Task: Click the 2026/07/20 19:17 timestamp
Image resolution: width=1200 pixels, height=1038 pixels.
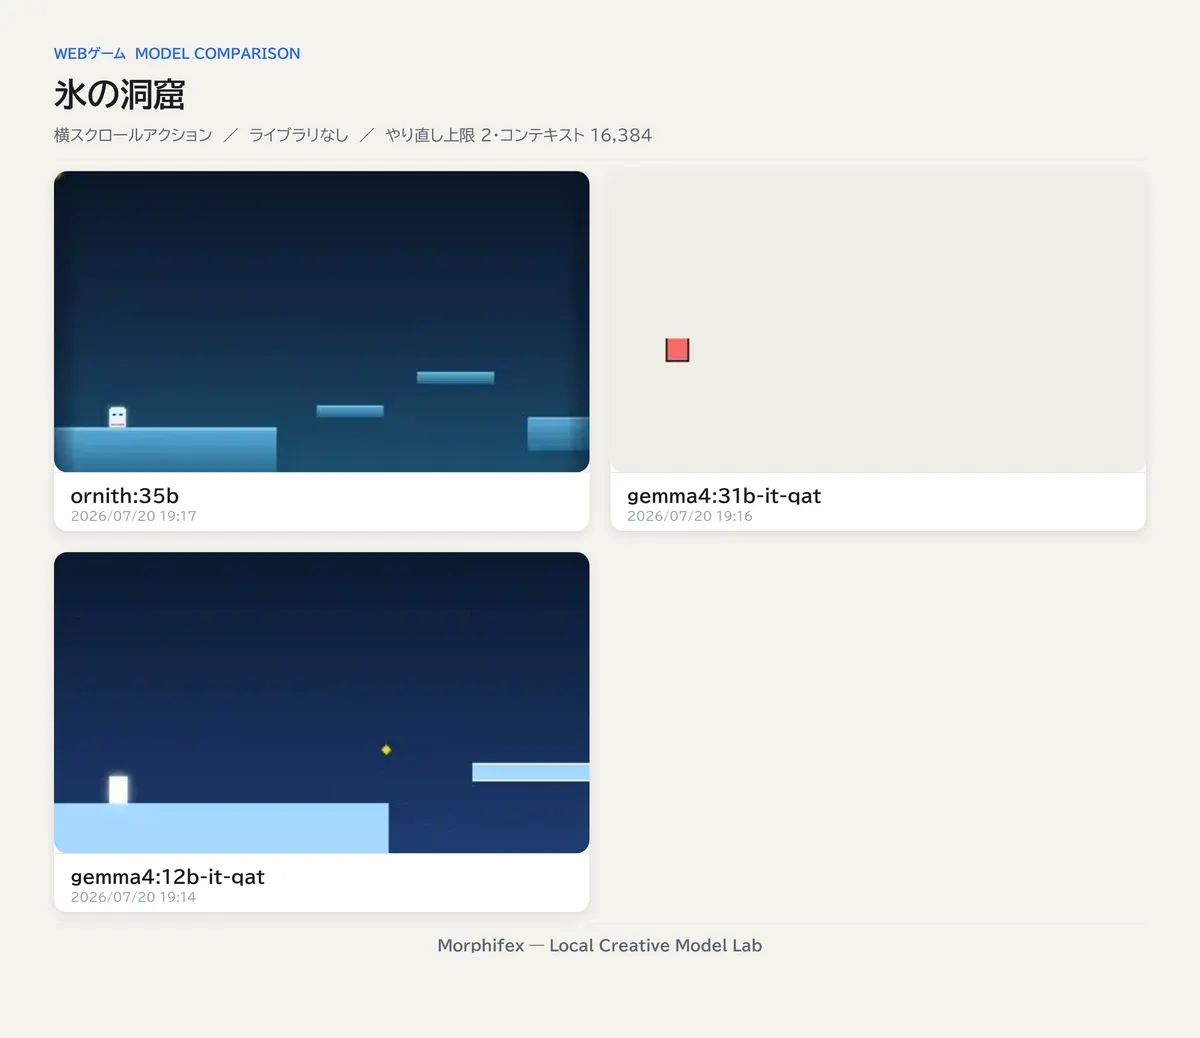Action: (133, 516)
